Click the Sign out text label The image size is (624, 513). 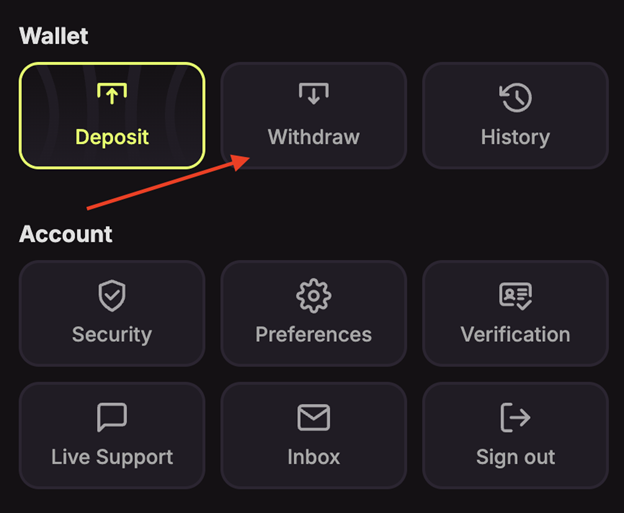[515, 458]
